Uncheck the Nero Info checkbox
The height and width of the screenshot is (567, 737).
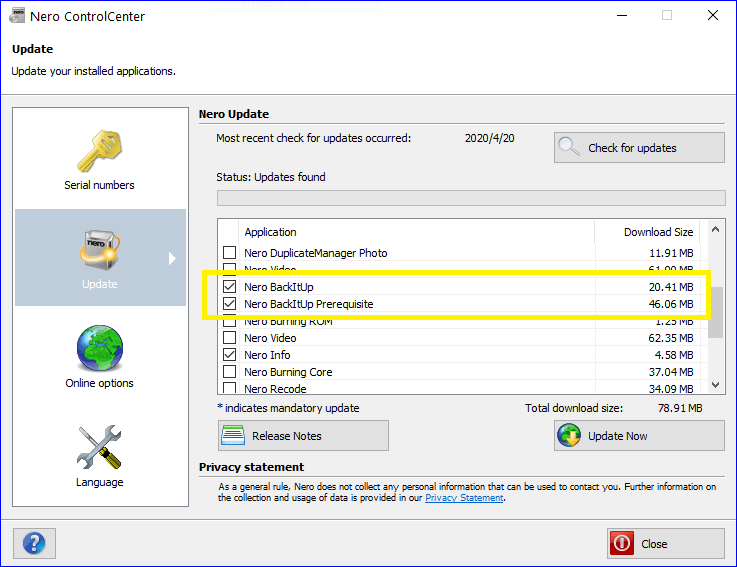(x=229, y=354)
